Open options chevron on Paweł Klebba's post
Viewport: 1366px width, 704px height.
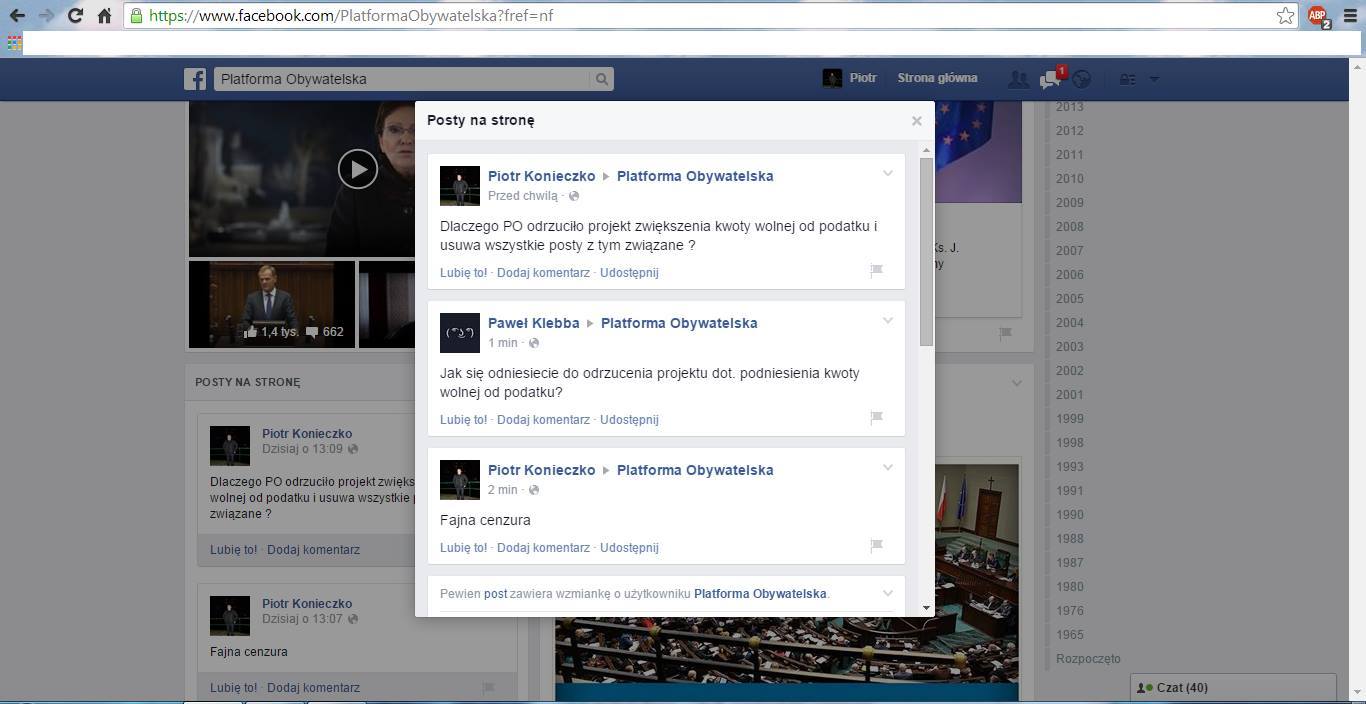(x=887, y=321)
